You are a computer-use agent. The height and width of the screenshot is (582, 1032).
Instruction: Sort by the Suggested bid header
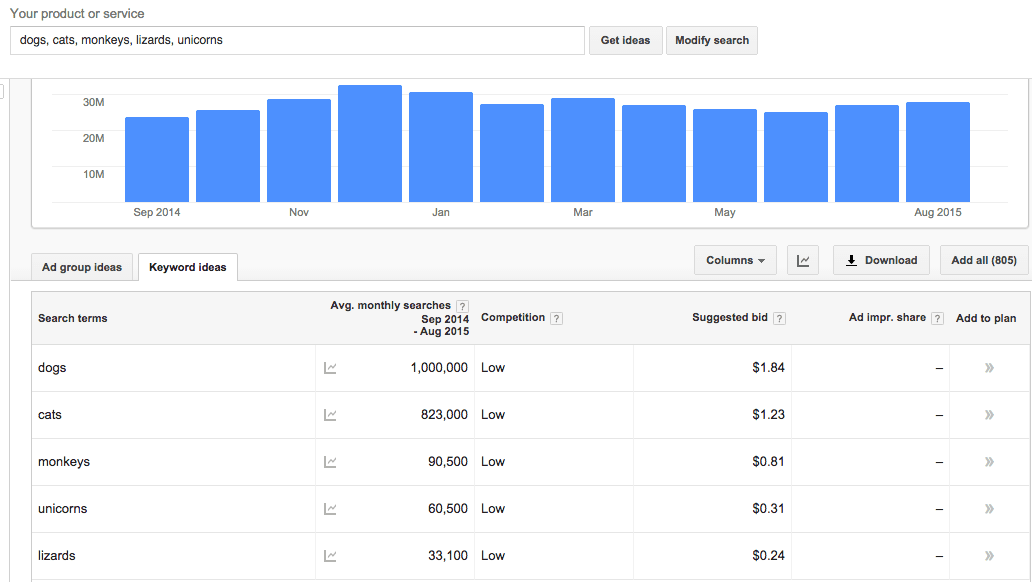(x=730, y=317)
